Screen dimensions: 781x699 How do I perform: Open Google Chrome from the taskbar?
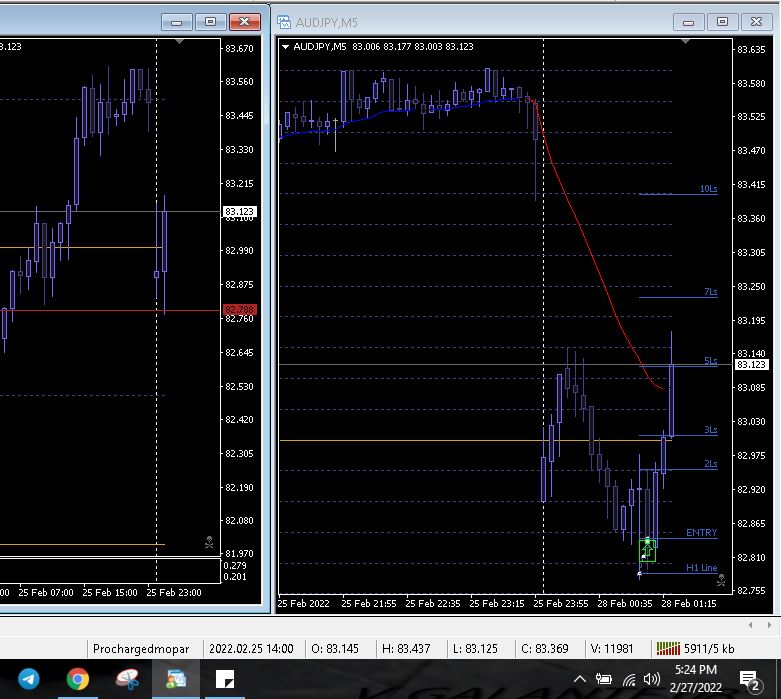78,679
